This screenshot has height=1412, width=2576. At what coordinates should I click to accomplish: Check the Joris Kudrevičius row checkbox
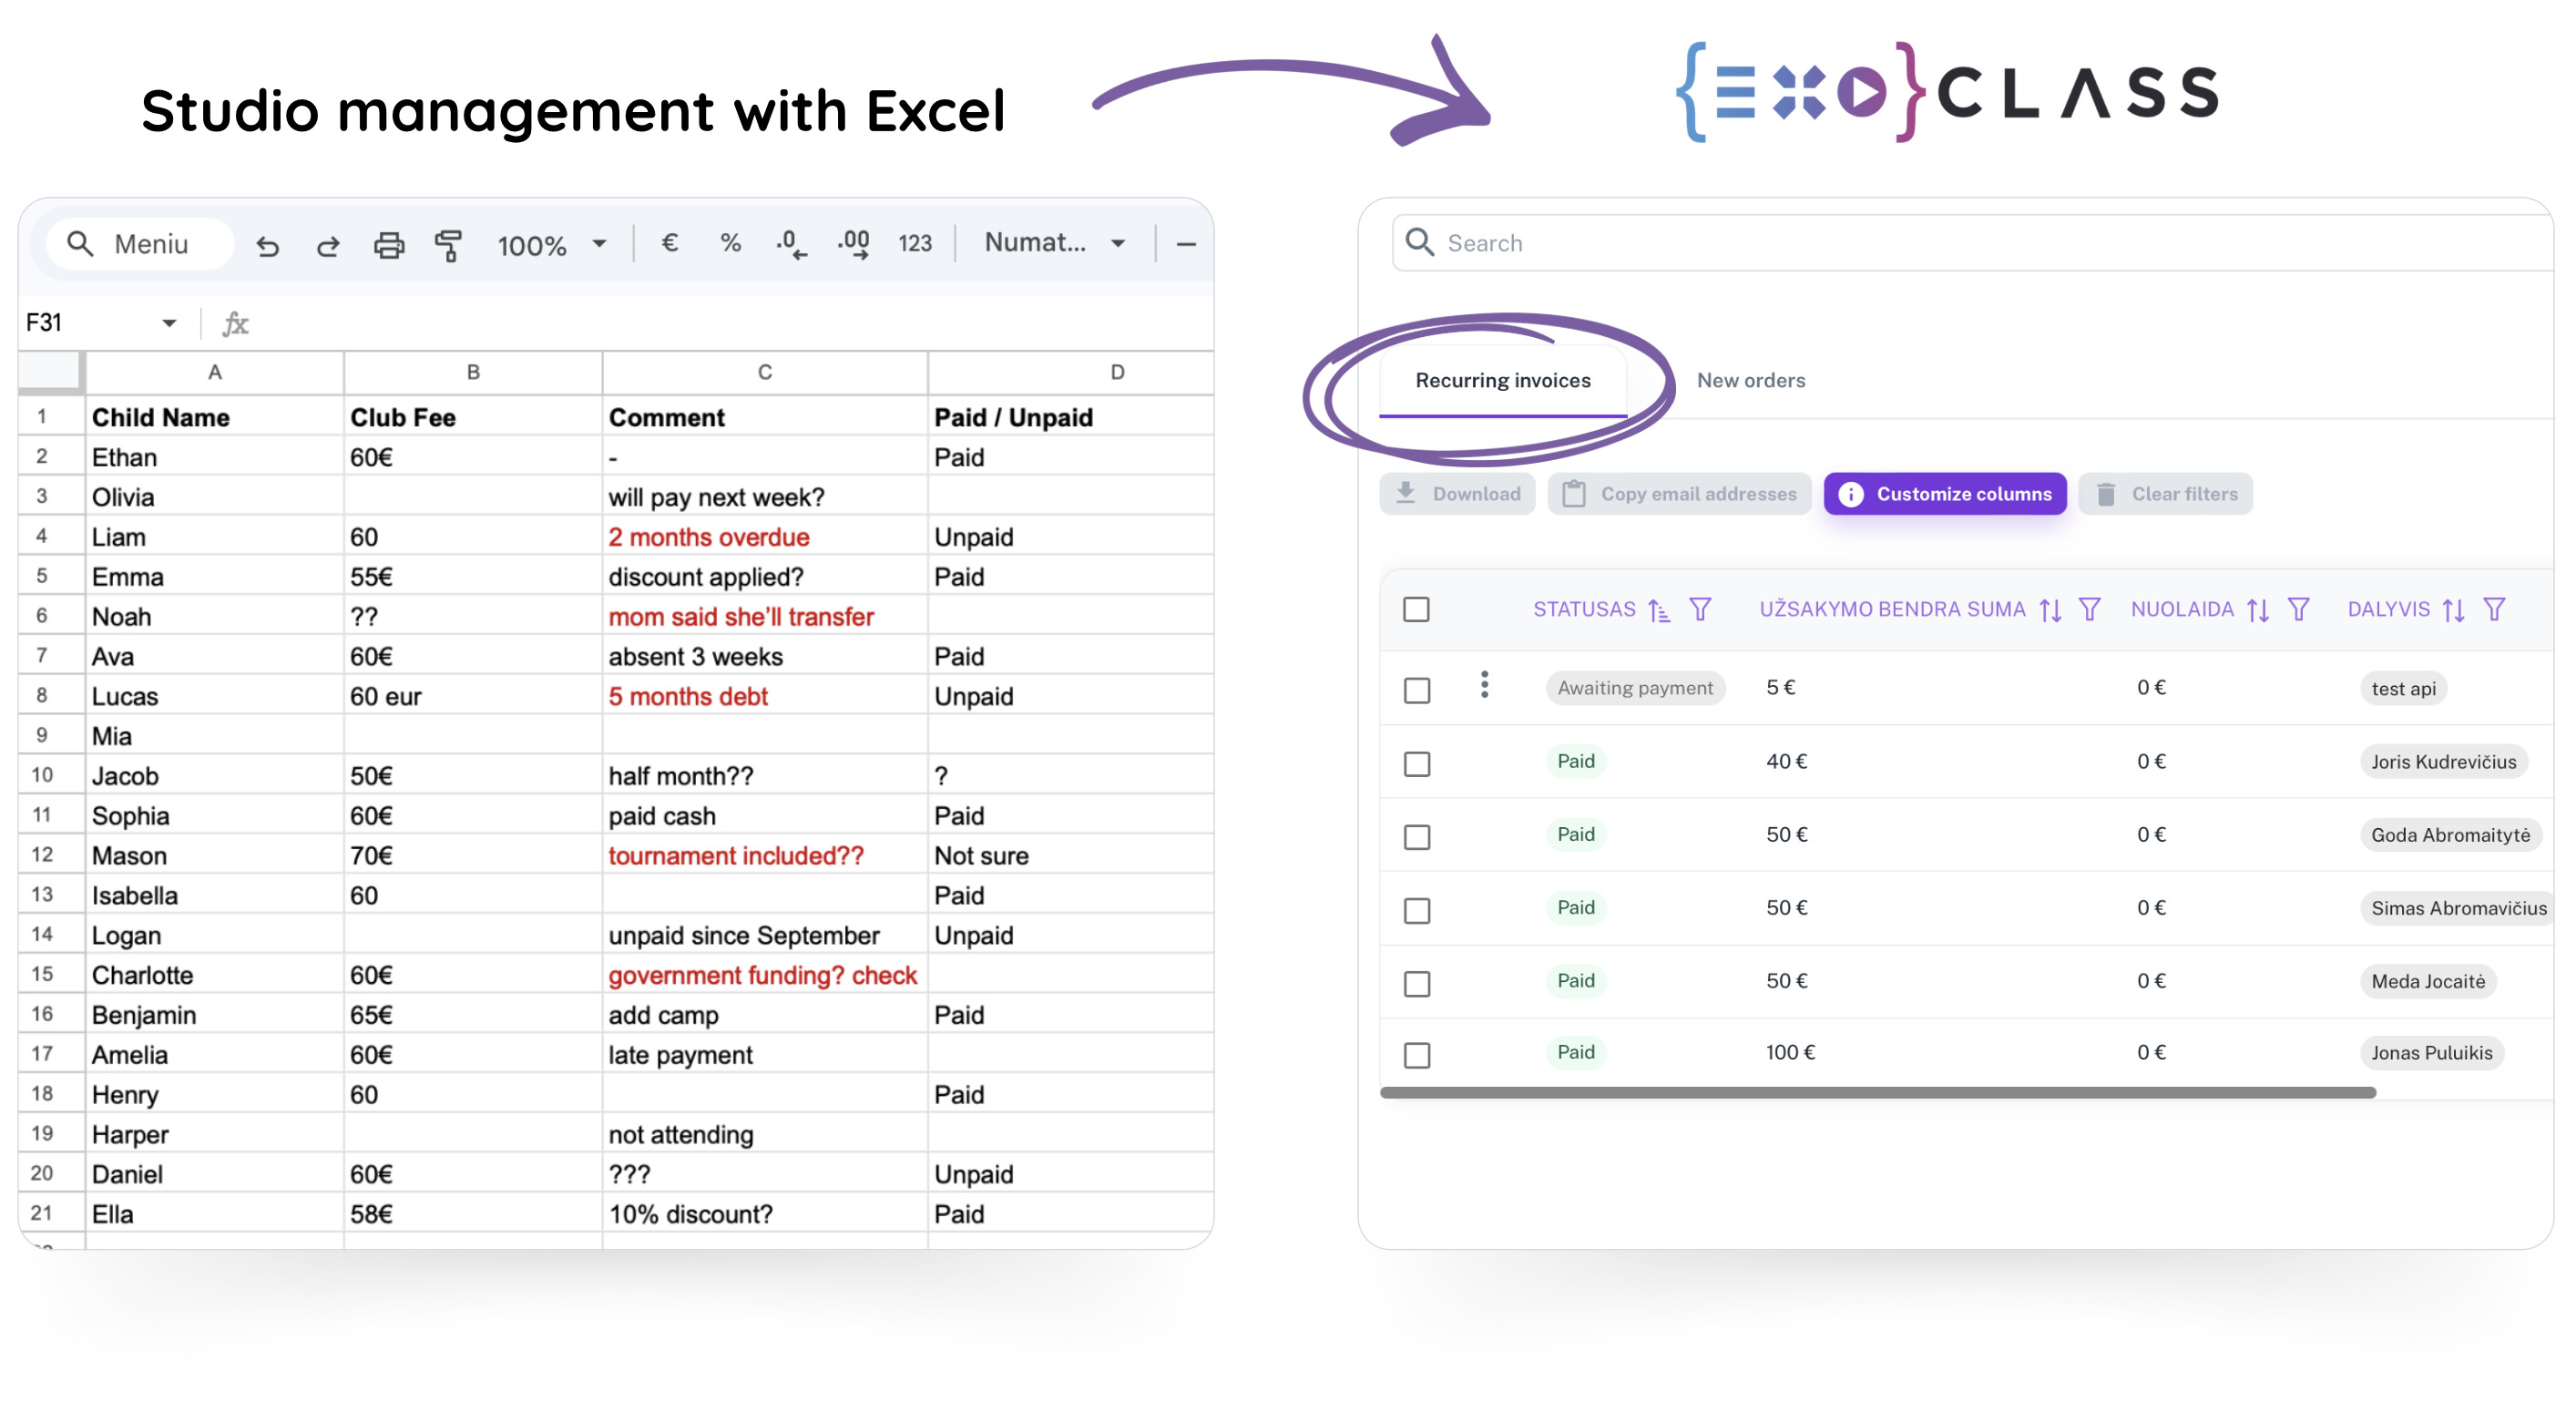click(1416, 764)
